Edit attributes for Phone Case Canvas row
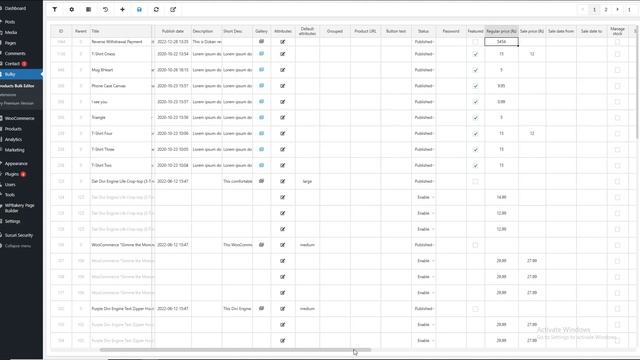Viewport: 640px width, 360px height. click(282, 86)
